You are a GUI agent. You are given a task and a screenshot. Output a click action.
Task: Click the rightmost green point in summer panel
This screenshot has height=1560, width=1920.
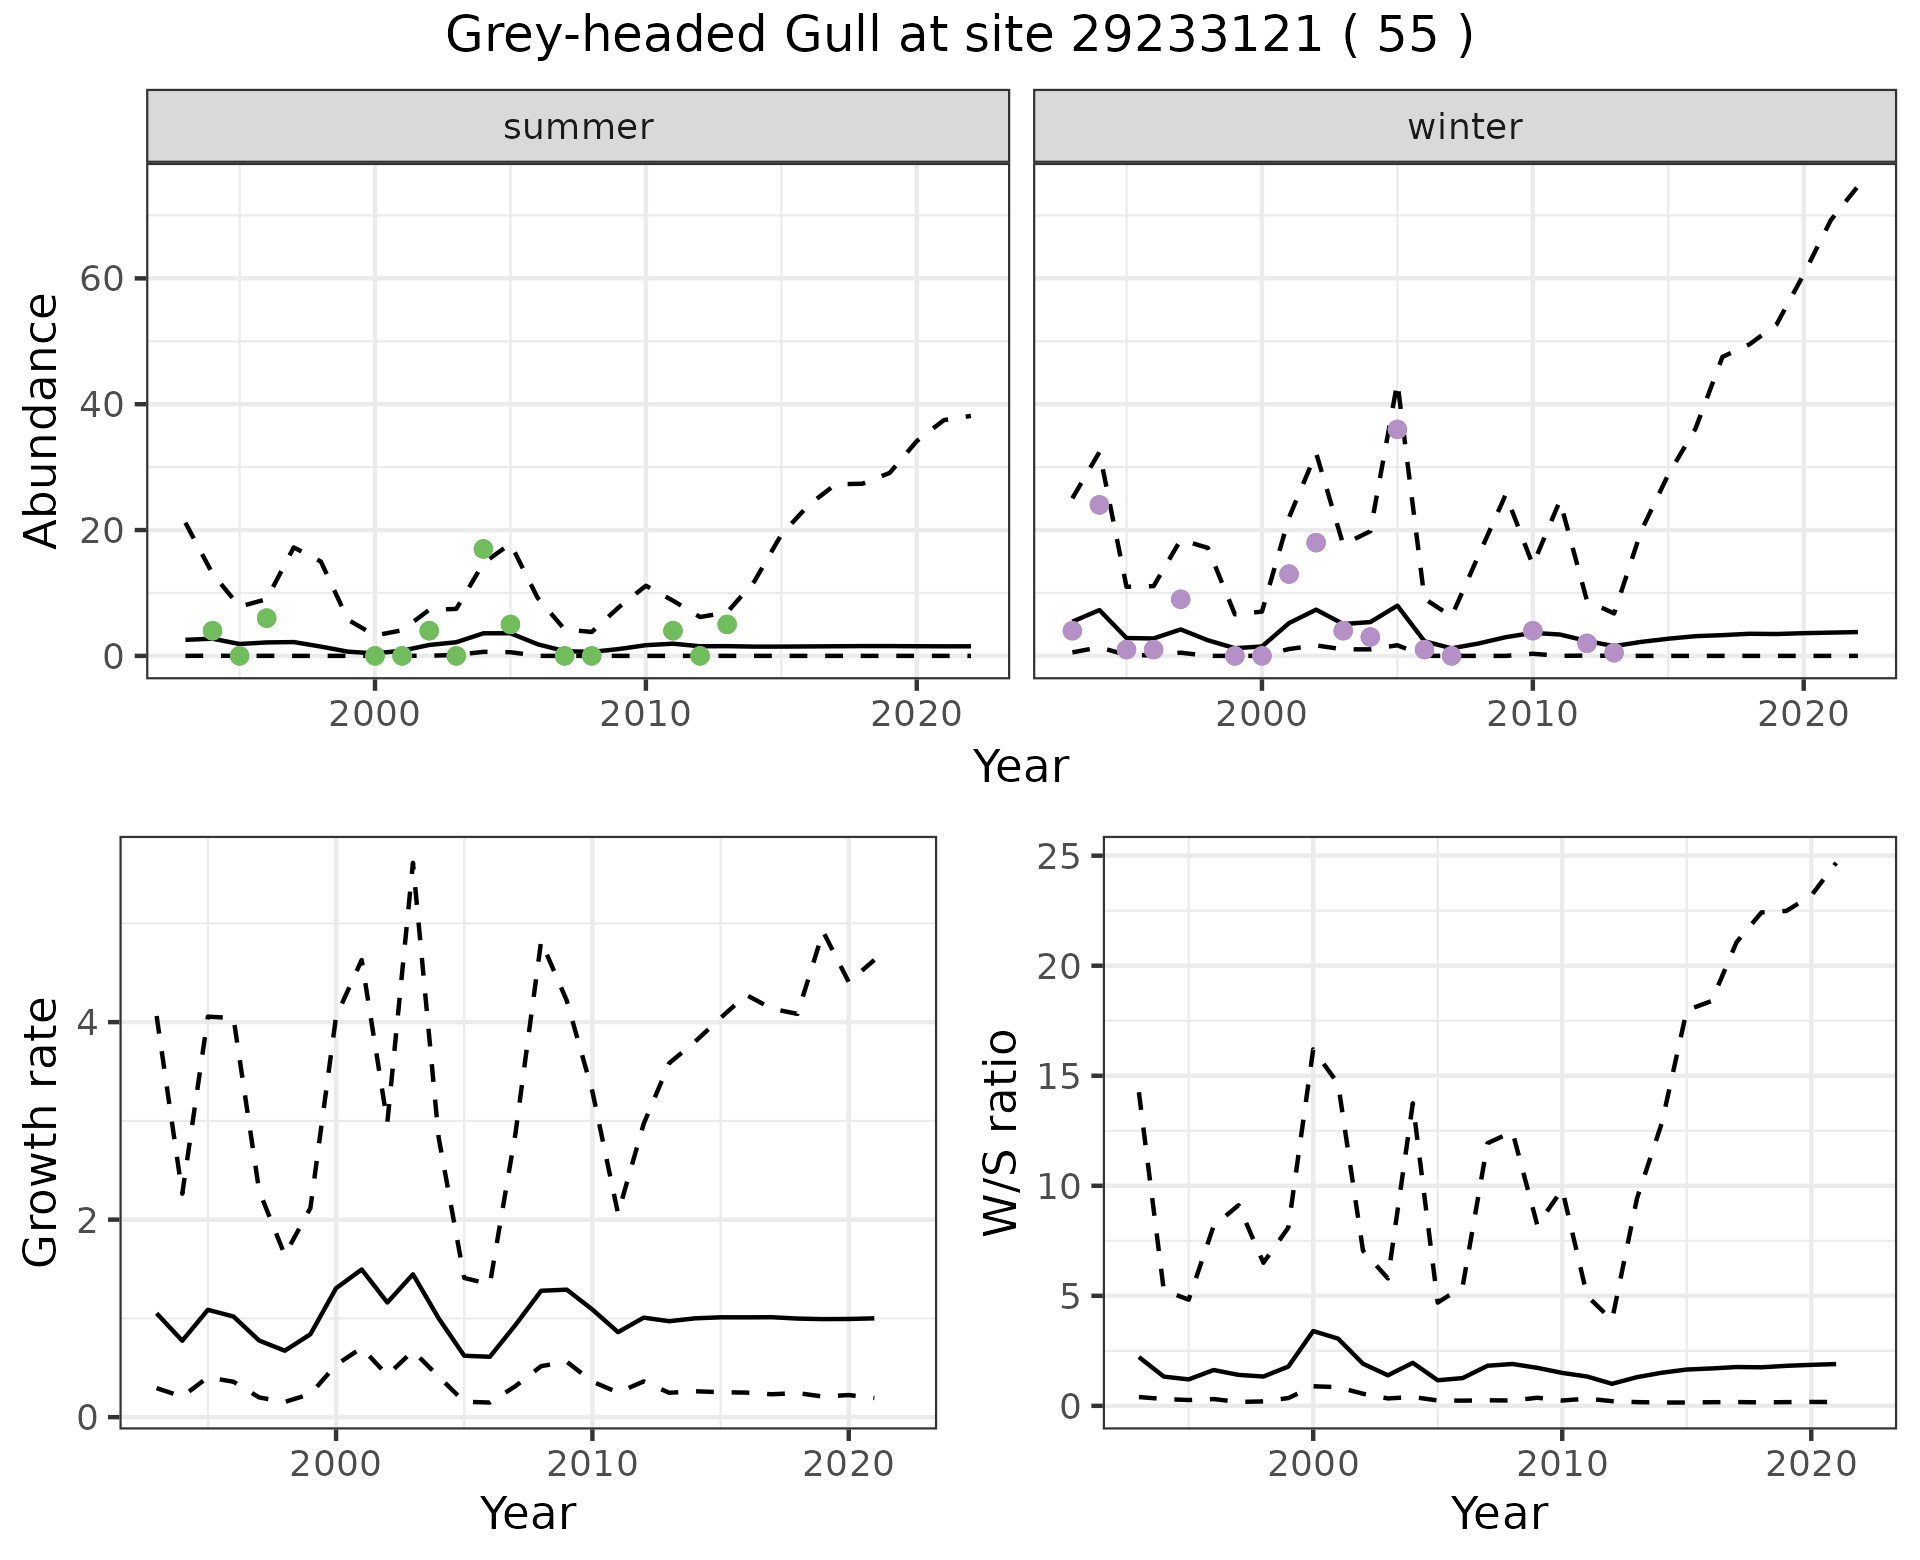tap(727, 625)
